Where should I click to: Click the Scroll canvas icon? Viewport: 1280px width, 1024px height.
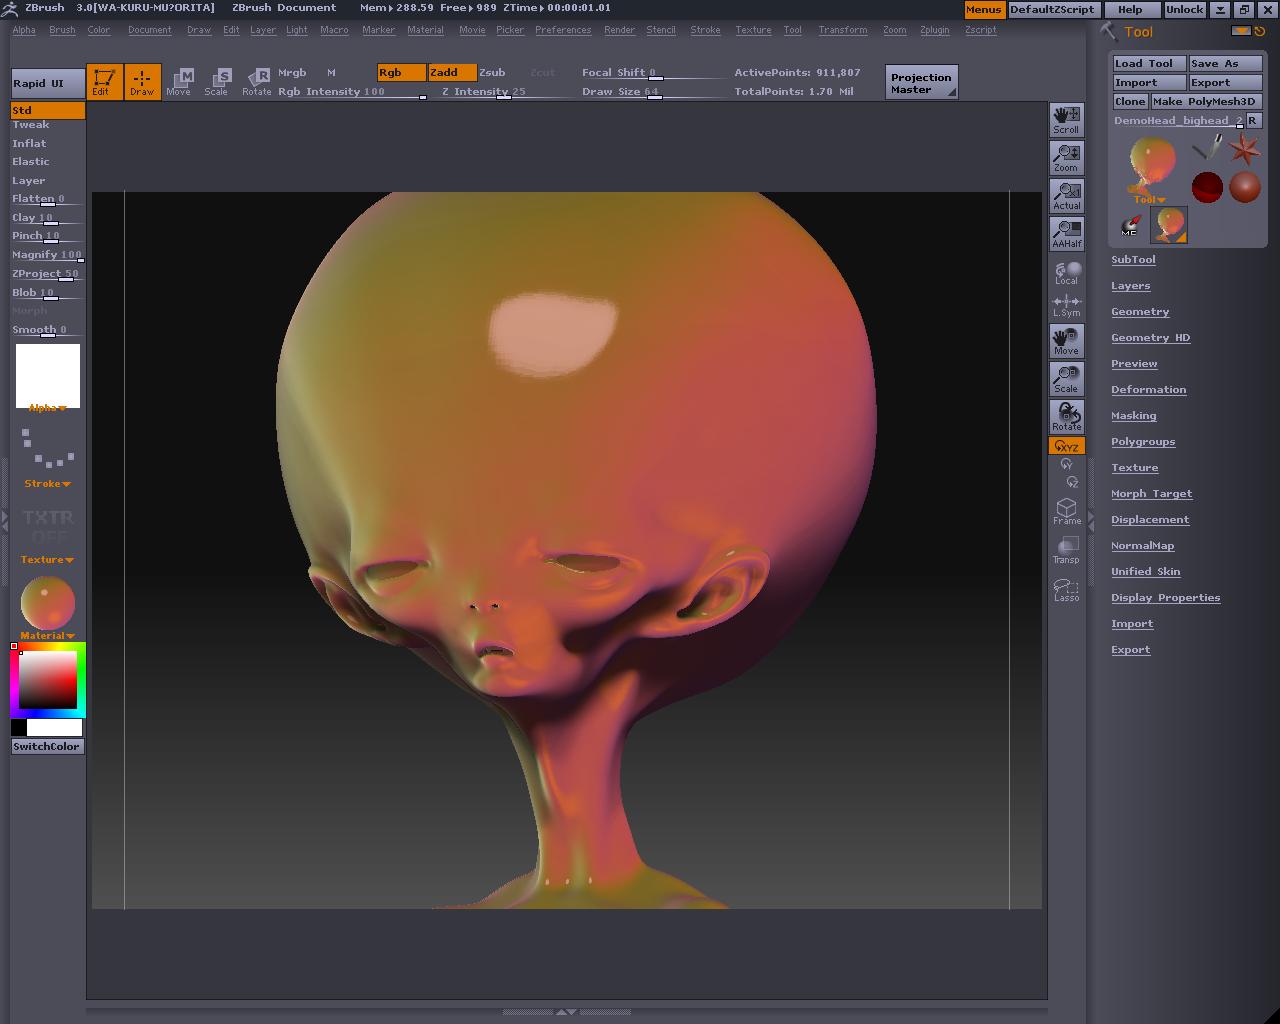[1066, 119]
